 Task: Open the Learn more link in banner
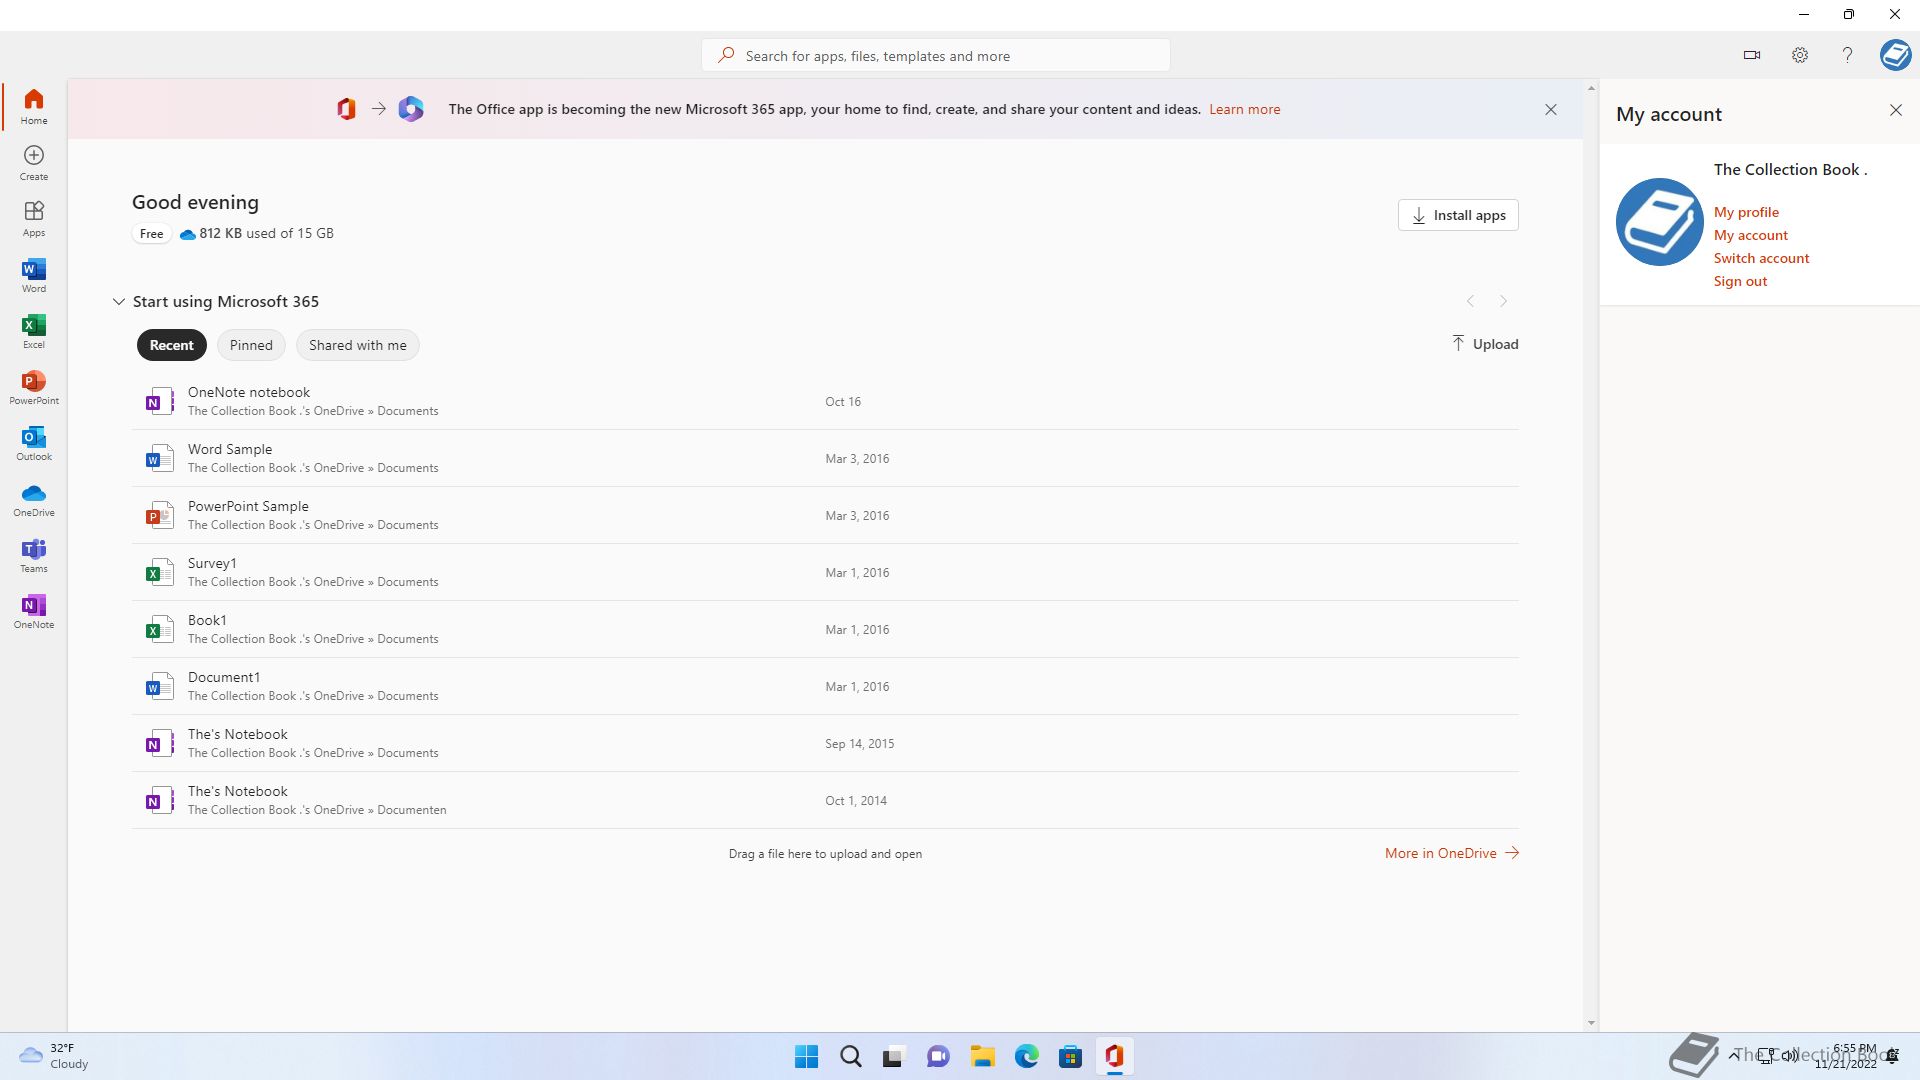coord(1244,109)
